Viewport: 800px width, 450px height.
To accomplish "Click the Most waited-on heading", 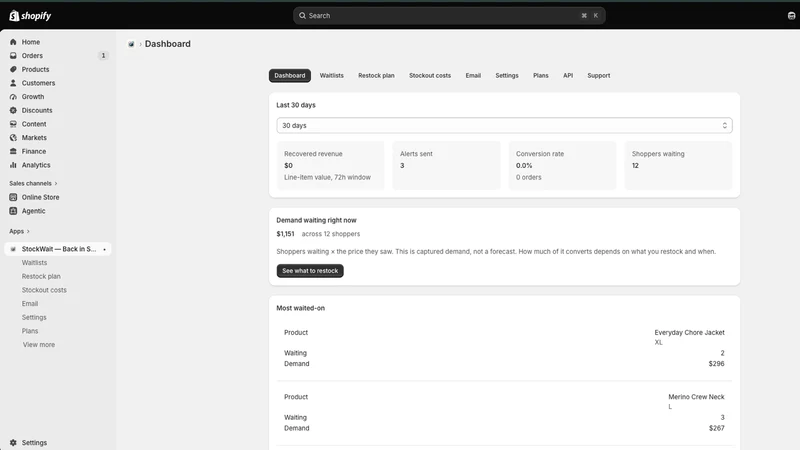I will click(301, 308).
